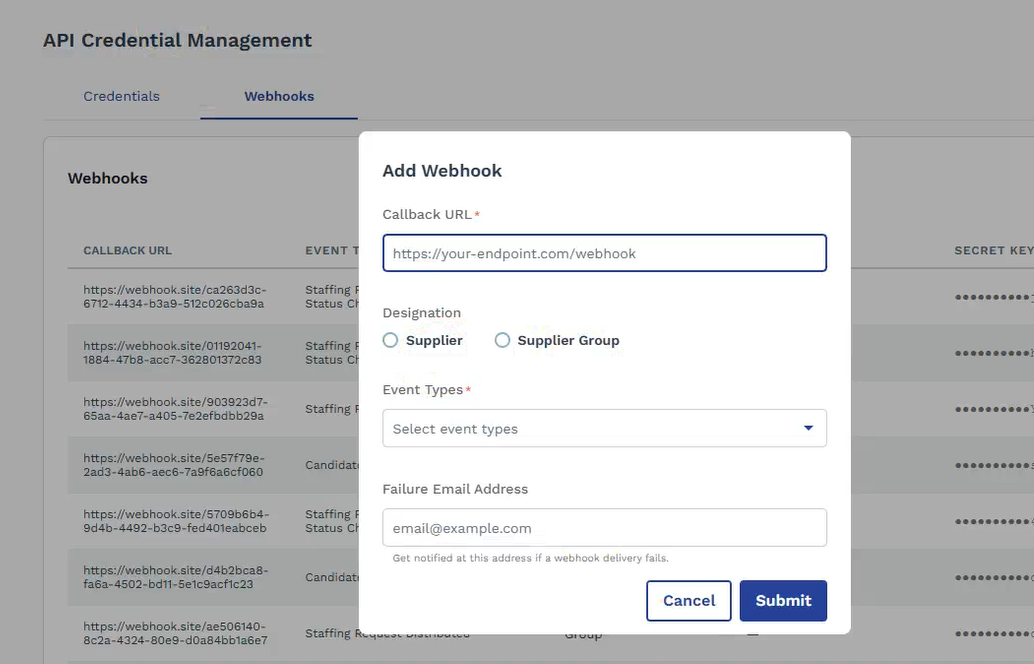Viewport: 1034px width, 664px height.
Task: Select webhook URL ending 5e1c9acf1c23
Action: pos(175,577)
